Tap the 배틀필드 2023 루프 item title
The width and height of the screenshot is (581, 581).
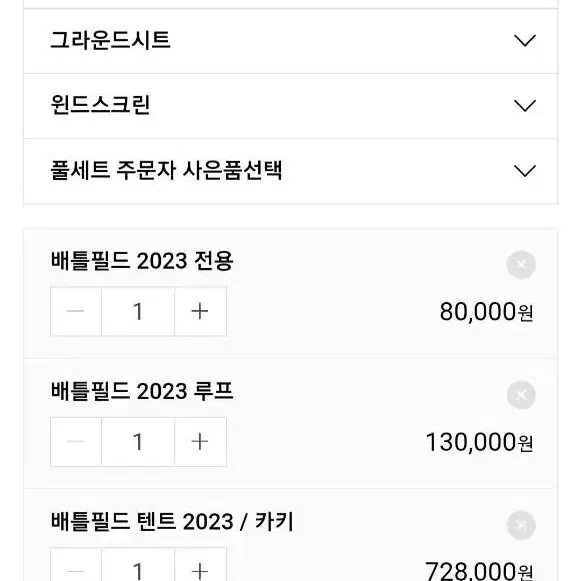pyautogui.click(x=142, y=391)
